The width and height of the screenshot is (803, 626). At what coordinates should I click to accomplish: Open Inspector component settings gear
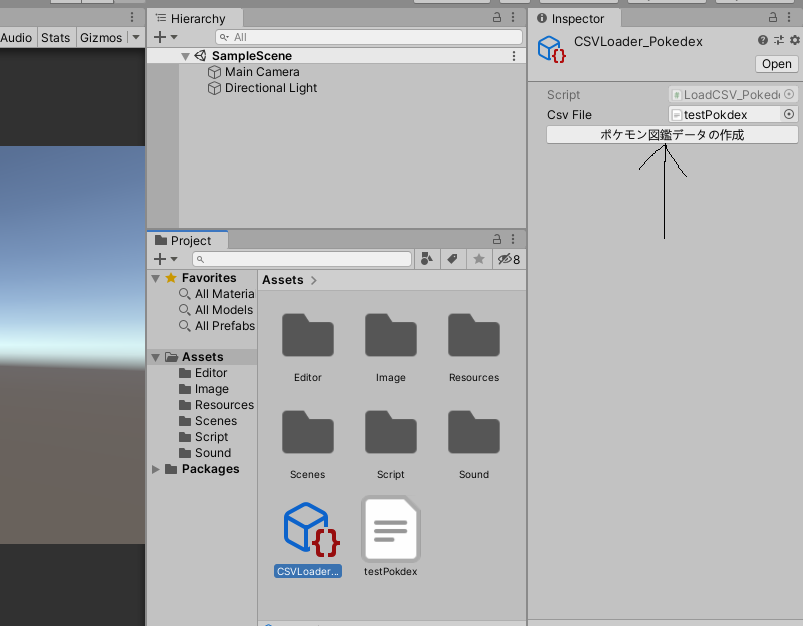(x=794, y=40)
